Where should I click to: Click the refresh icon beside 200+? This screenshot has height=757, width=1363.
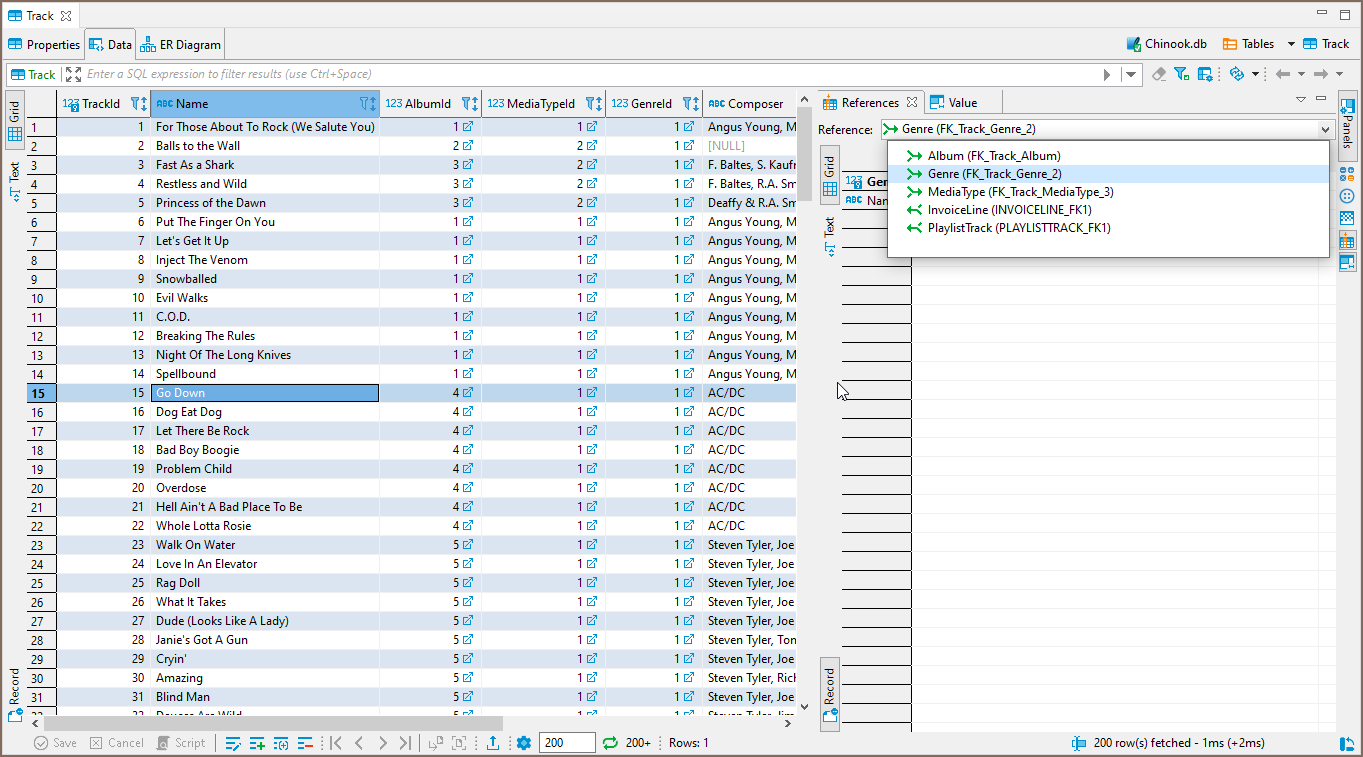610,743
